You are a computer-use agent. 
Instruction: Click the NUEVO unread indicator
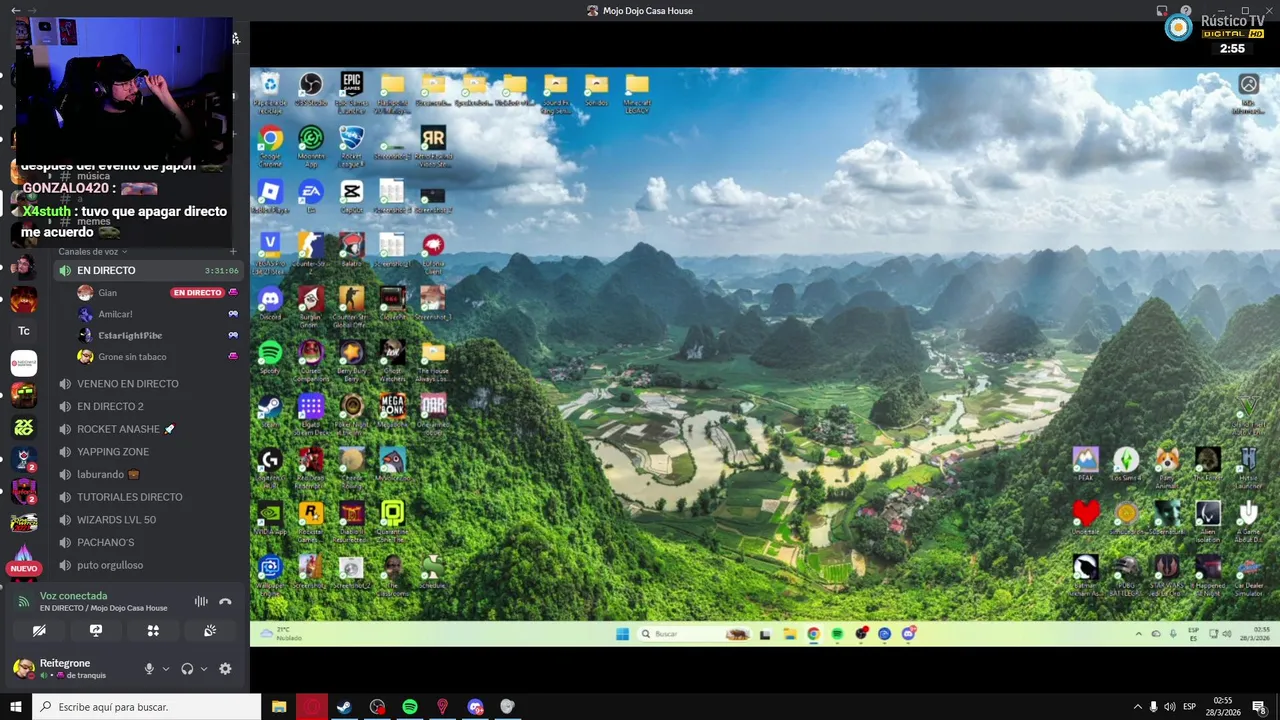[24, 569]
